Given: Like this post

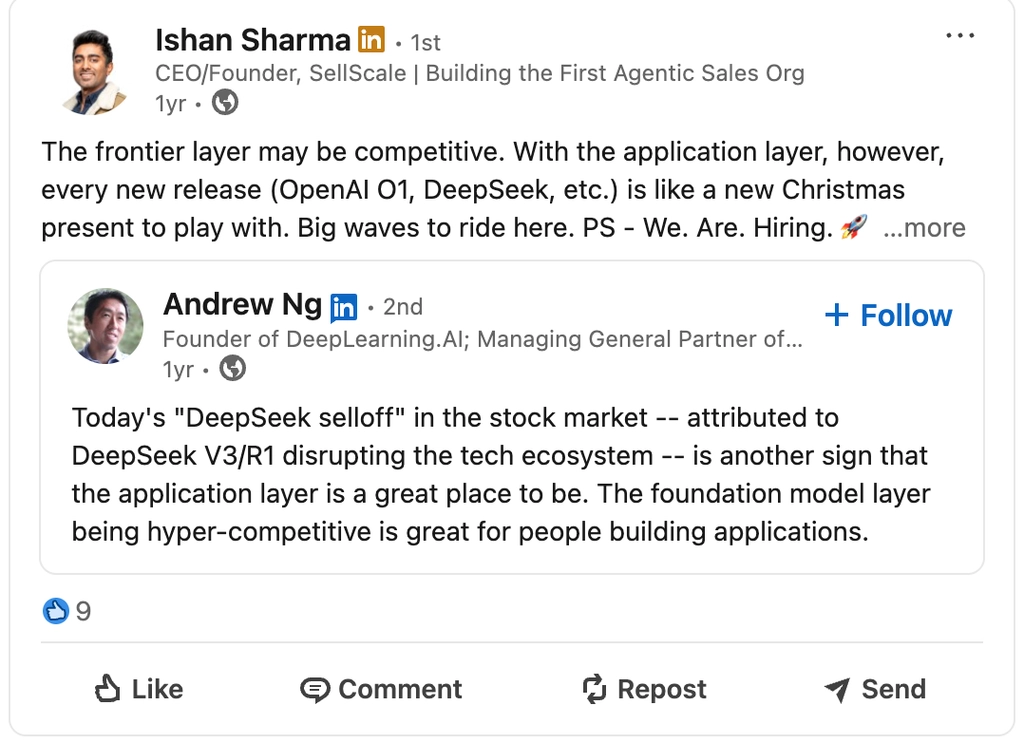Looking at the screenshot, I should coord(138,689).
